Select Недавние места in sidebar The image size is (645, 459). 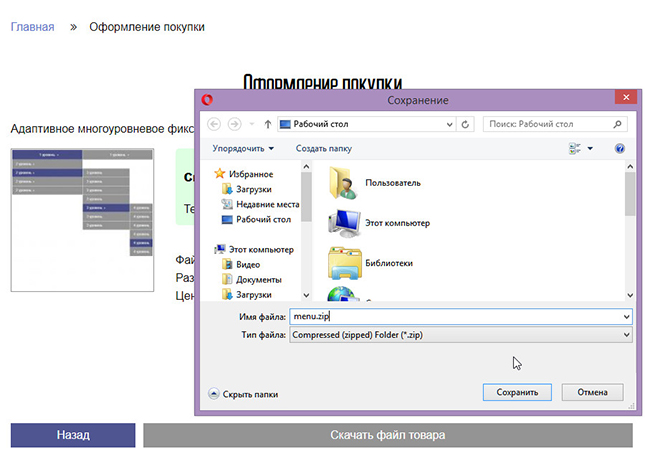(268, 203)
